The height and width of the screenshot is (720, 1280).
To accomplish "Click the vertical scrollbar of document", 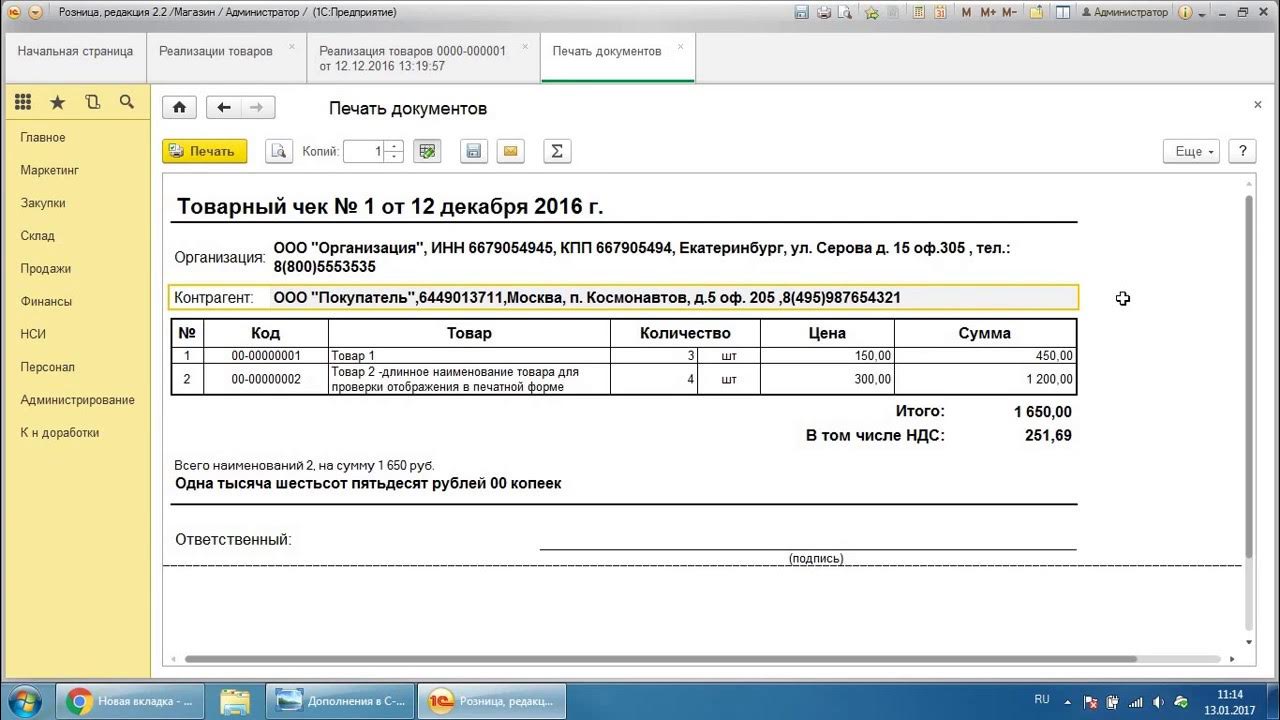I will (1249, 375).
